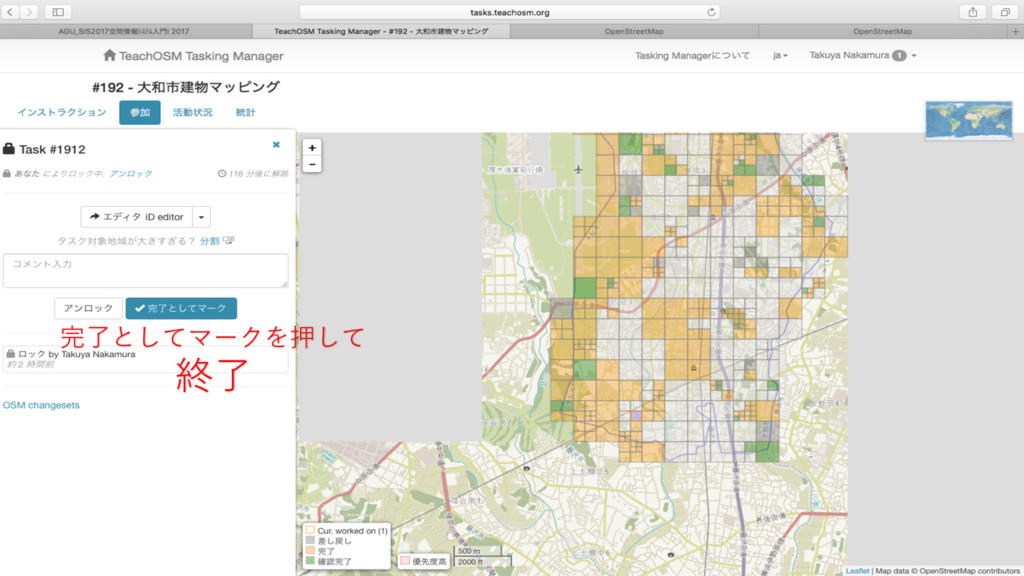1024x576 pixels.
Task: Open the Safari share icon
Action: click(x=972, y=12)
